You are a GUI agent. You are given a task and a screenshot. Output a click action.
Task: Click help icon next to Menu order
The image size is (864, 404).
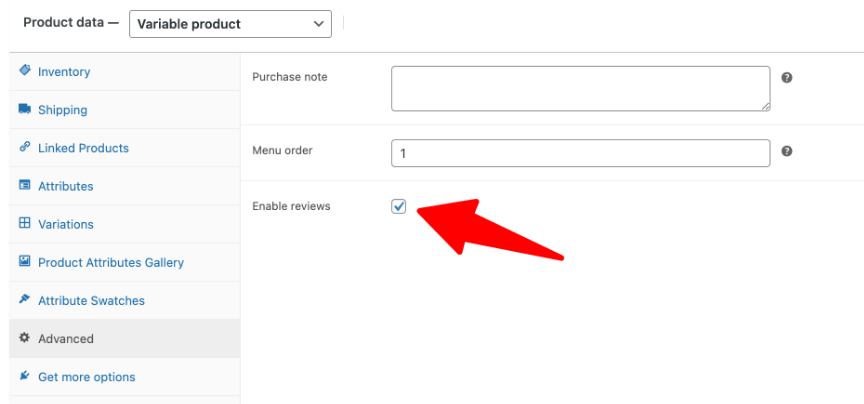pos(787,152)
